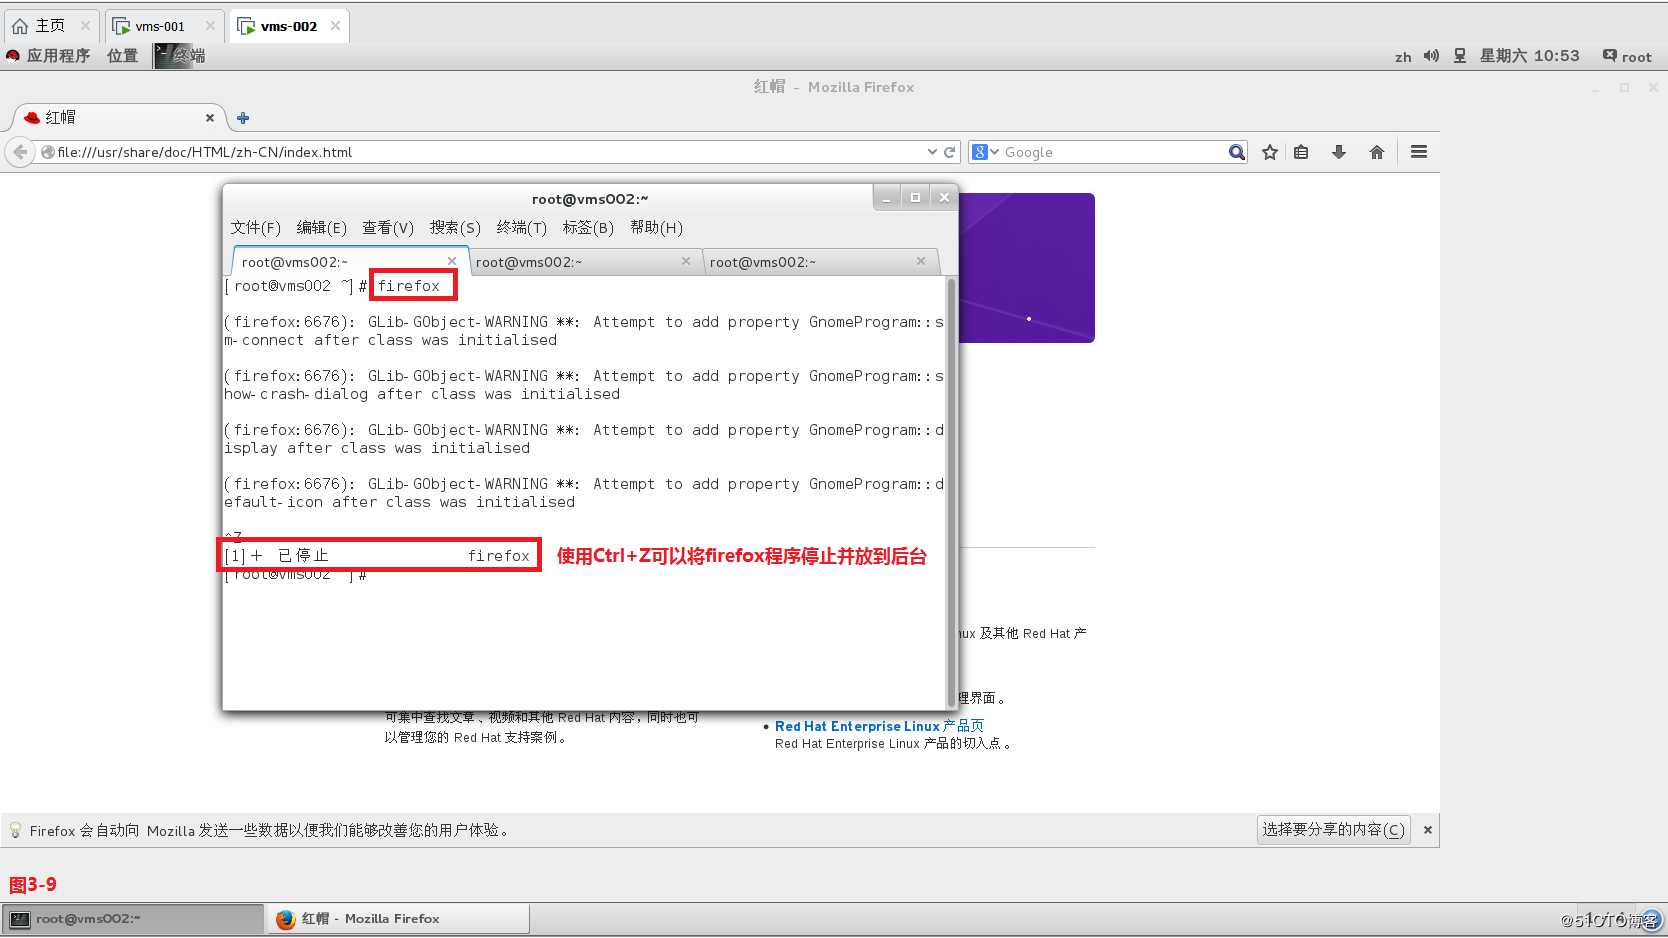Open terminal 查看(V) menu

click(x=388, y=228)
